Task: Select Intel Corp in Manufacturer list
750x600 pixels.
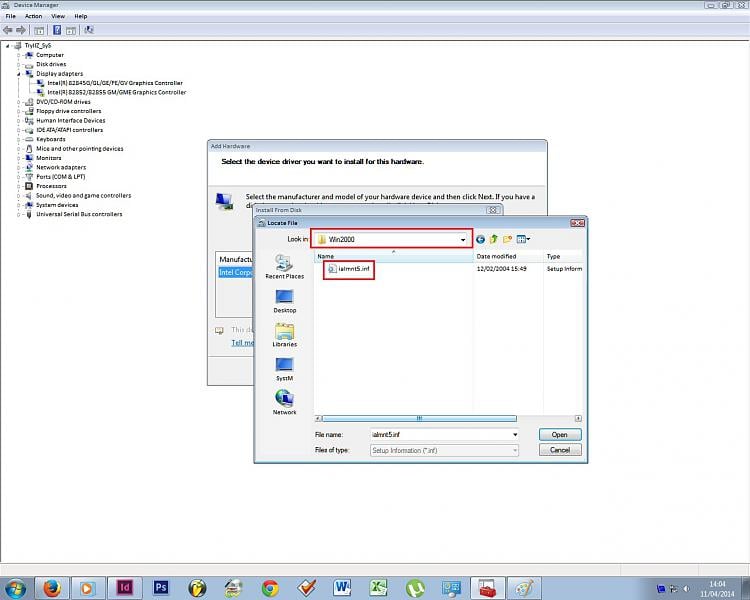Action: point(235,272)
